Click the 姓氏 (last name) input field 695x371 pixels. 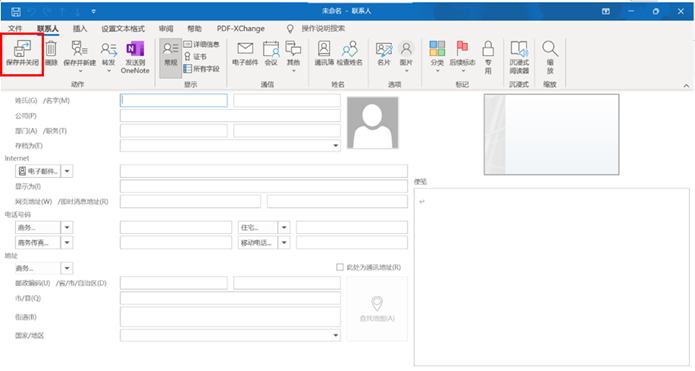174,100
